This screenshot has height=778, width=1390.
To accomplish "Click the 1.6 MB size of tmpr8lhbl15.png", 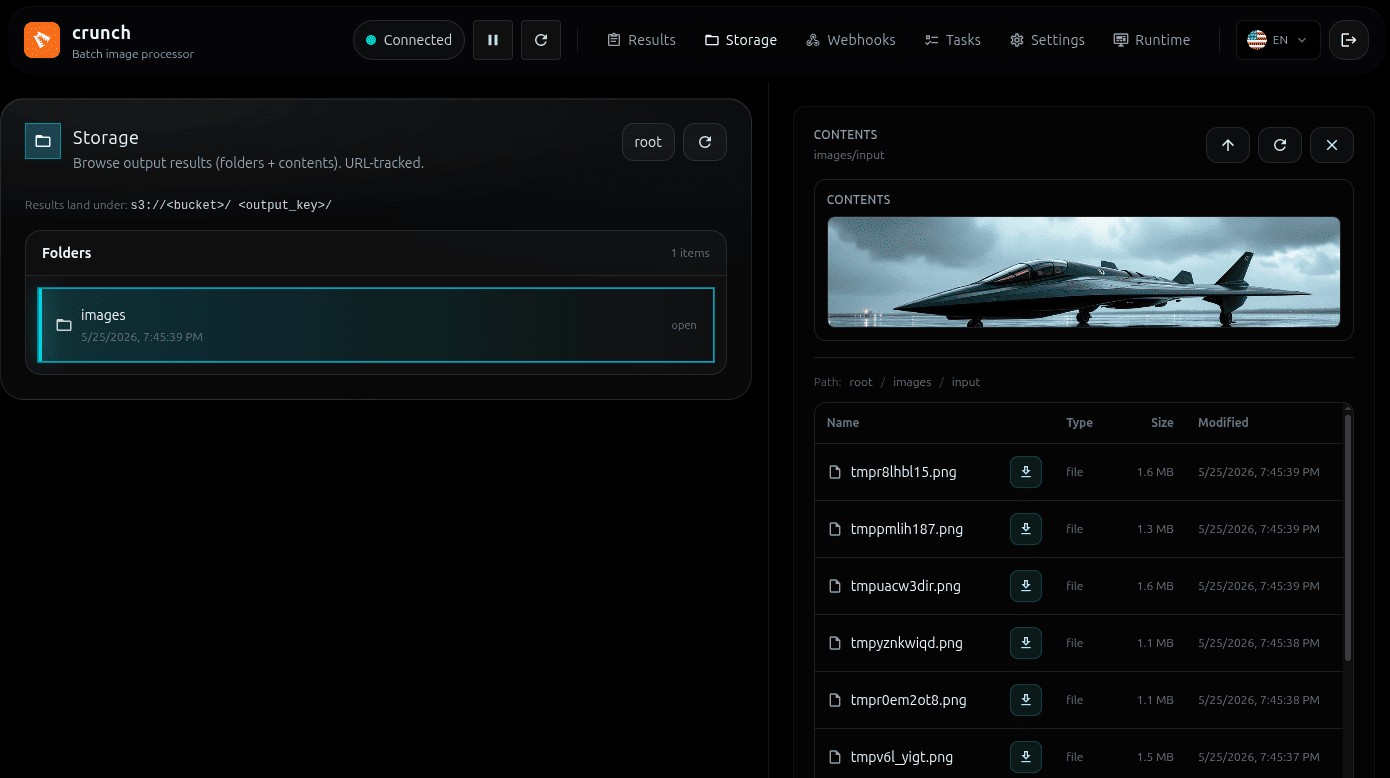I will click(1155, 472).
